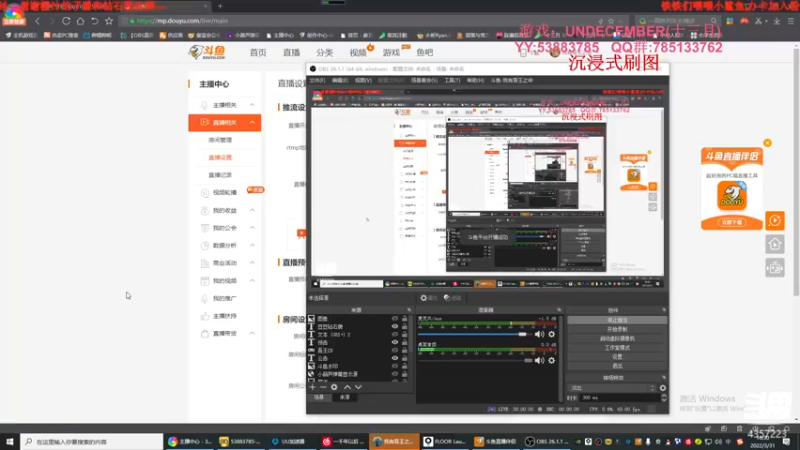Toggle visibility of 图像 source
800x450 pixels.
tap(394, 318)
